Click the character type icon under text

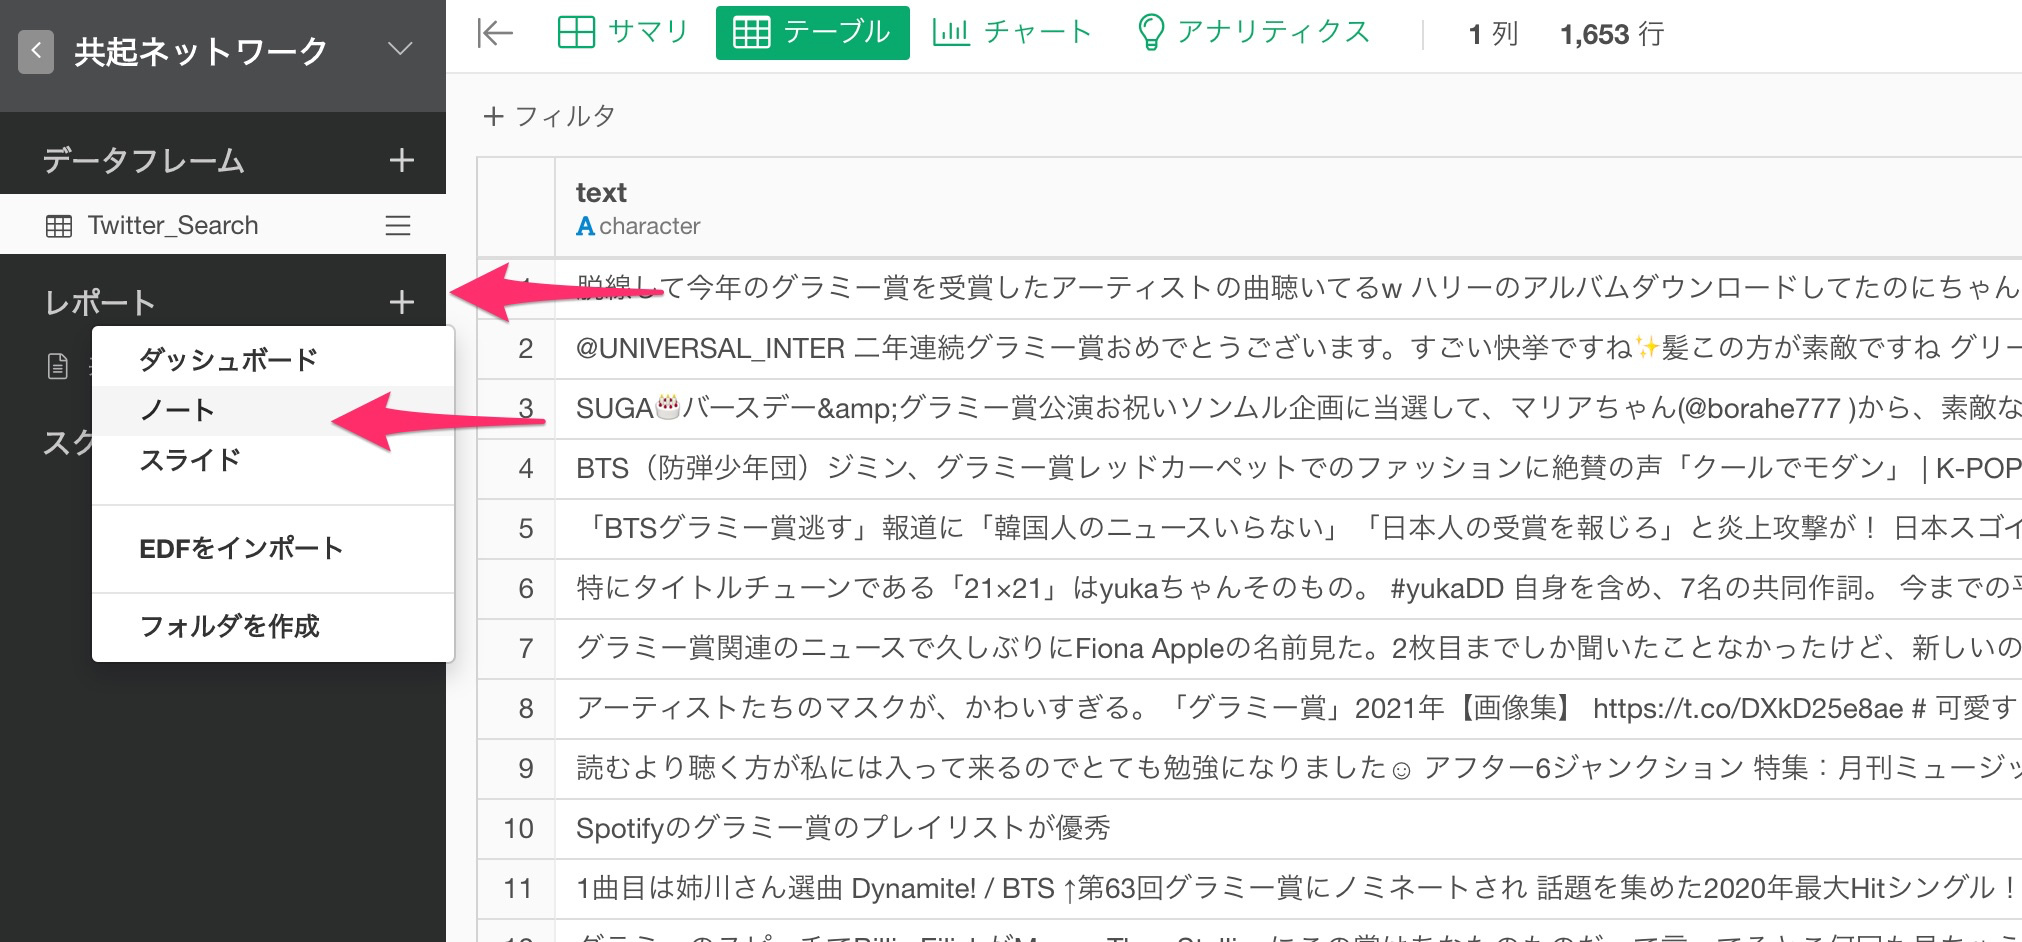tap(585, 227)
